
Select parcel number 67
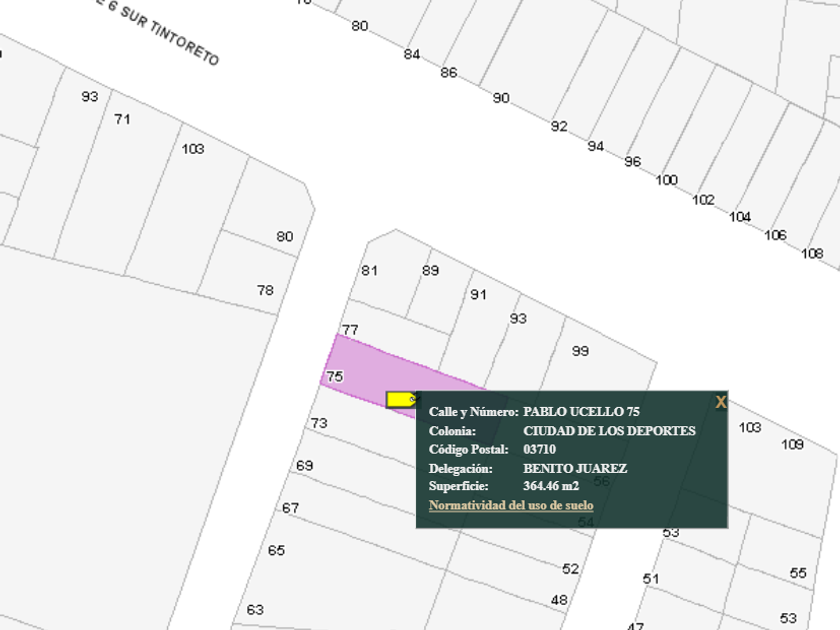pos(290,508)
